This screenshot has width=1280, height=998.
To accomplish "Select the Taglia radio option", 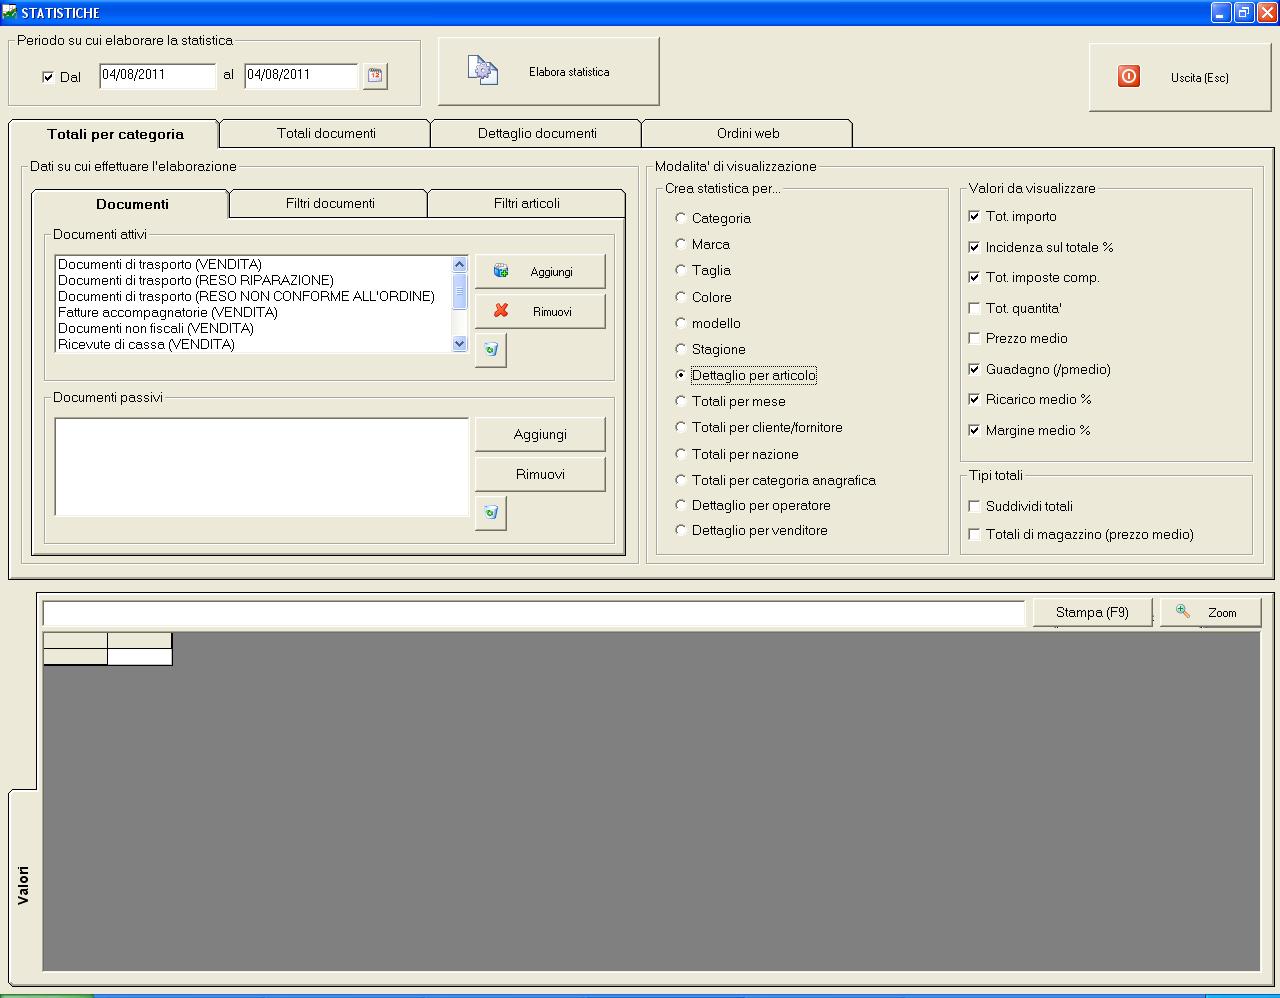I will click(x=681, y=269).
